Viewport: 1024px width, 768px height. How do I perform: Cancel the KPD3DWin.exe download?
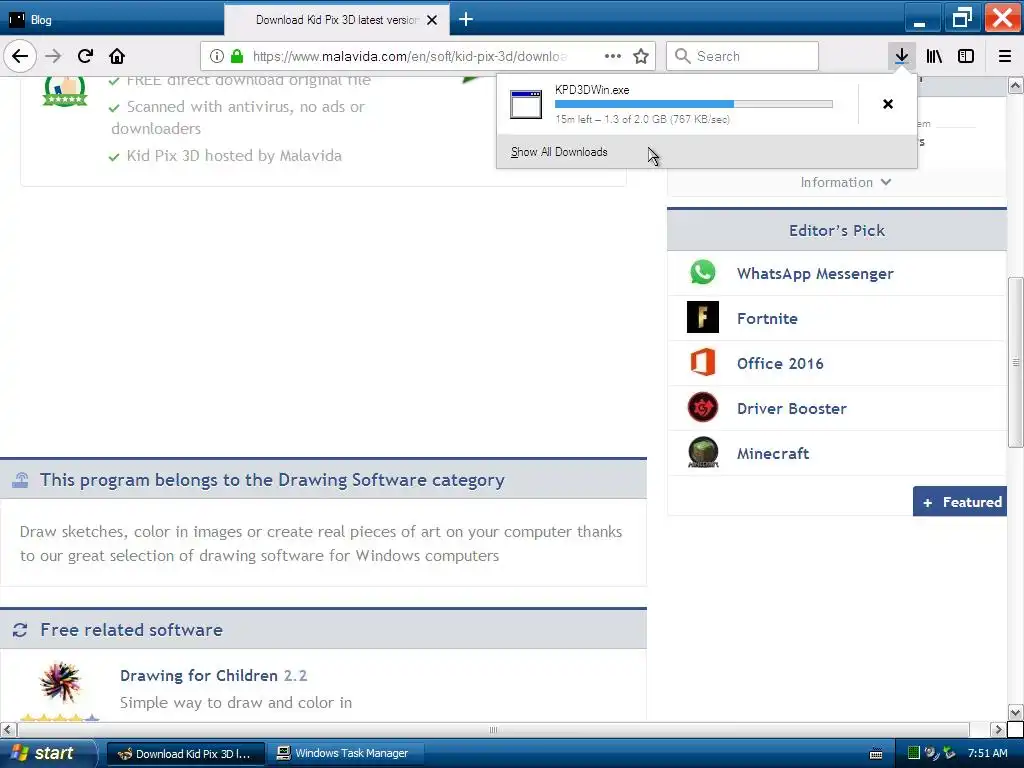(888, 104)
